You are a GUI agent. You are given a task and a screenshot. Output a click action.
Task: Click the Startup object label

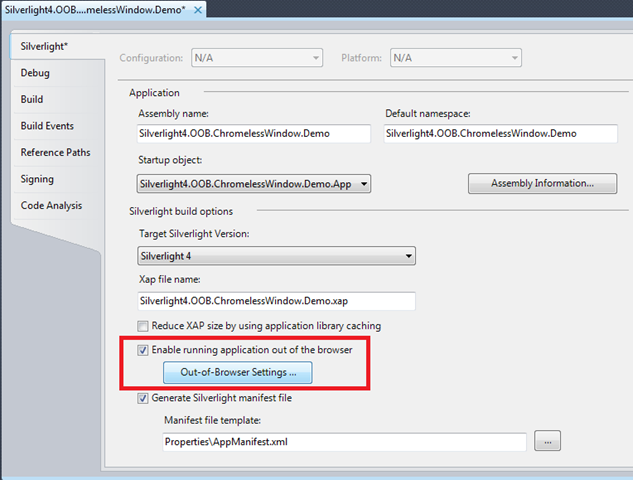(x=170, y=160)
